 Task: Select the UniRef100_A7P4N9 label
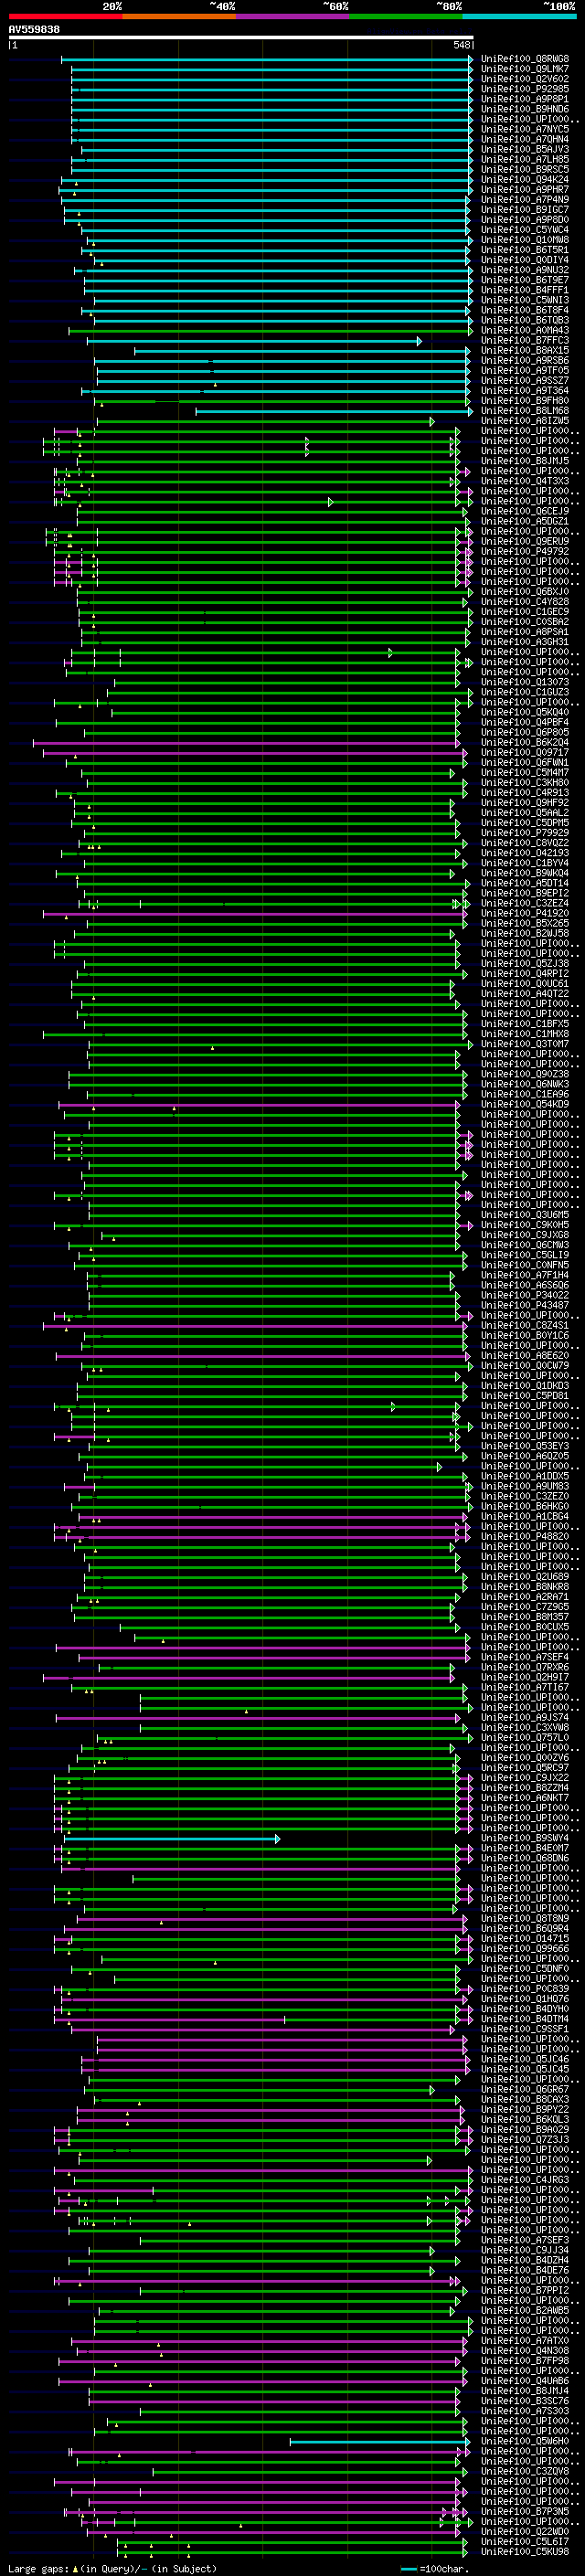pyautogui.click(x=525, y=200)
